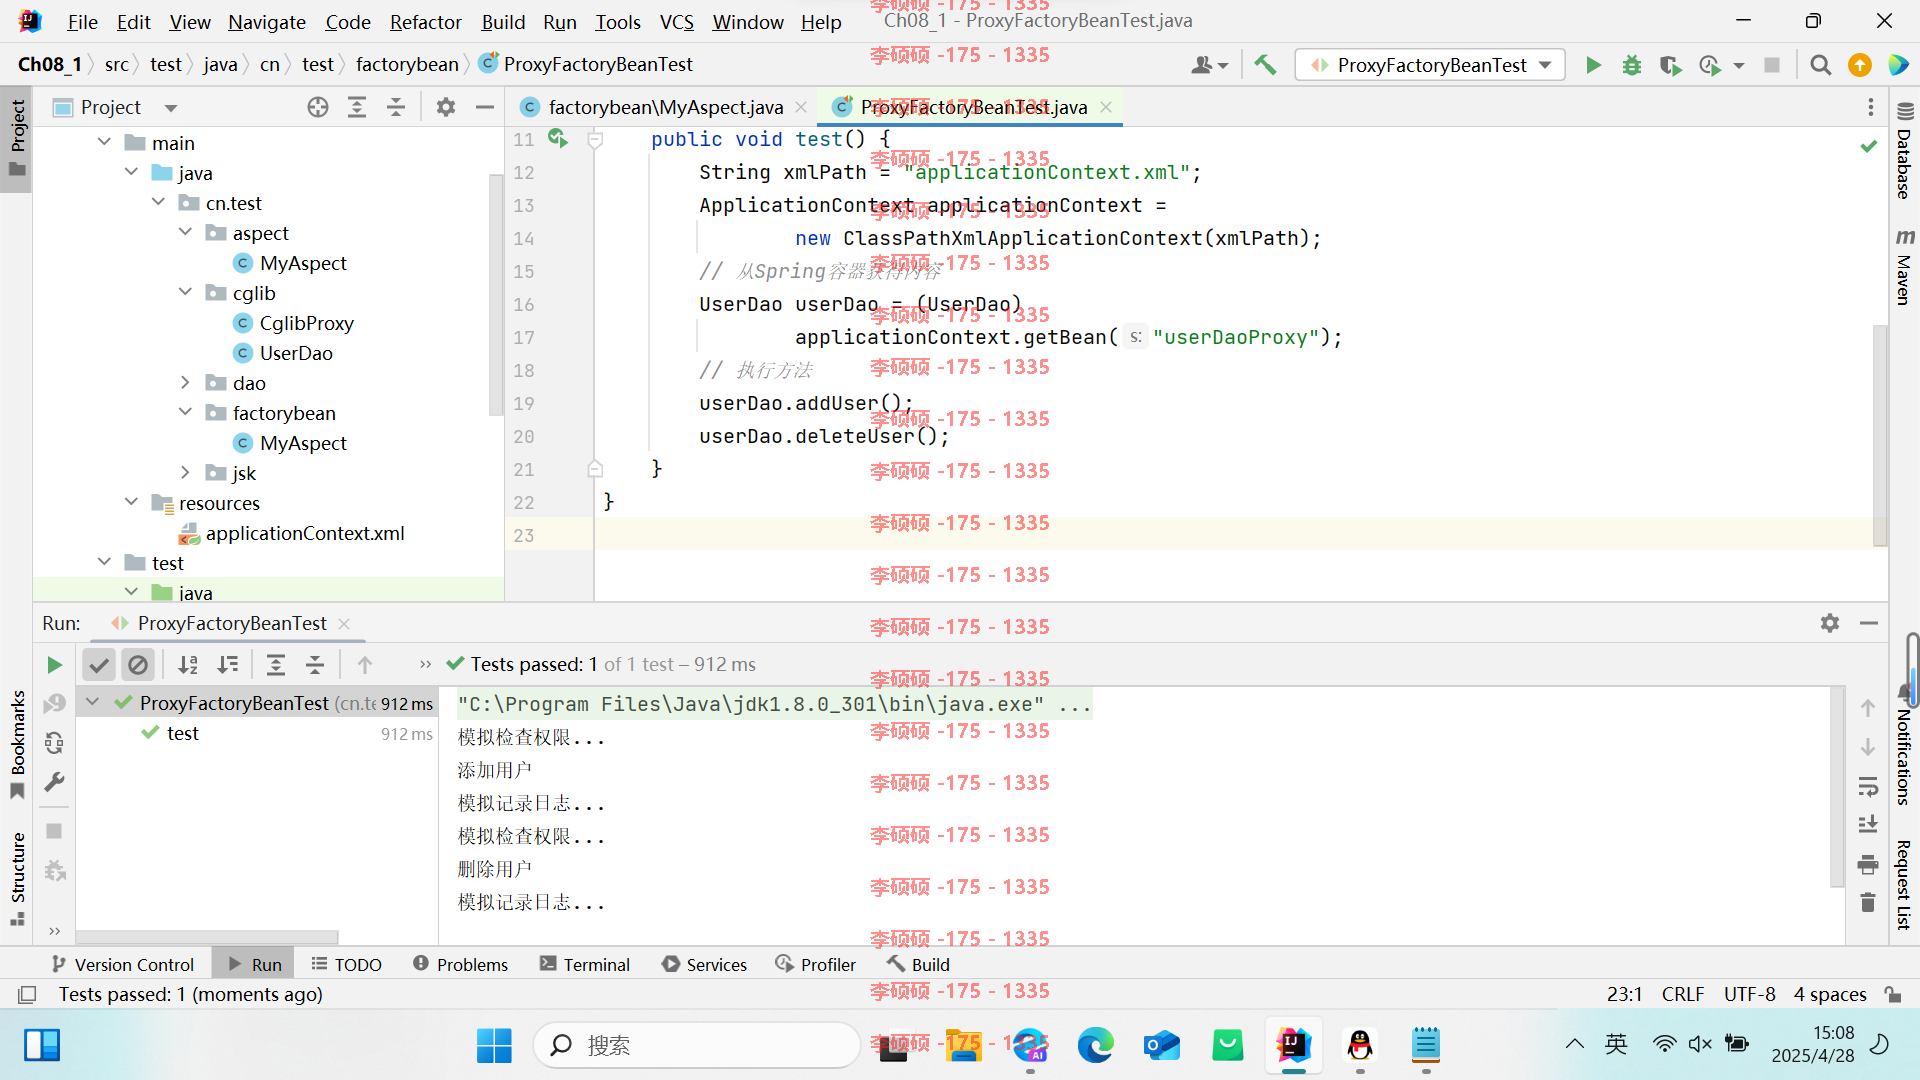
Task: Sort test results by duration
Action: point(228,665)
